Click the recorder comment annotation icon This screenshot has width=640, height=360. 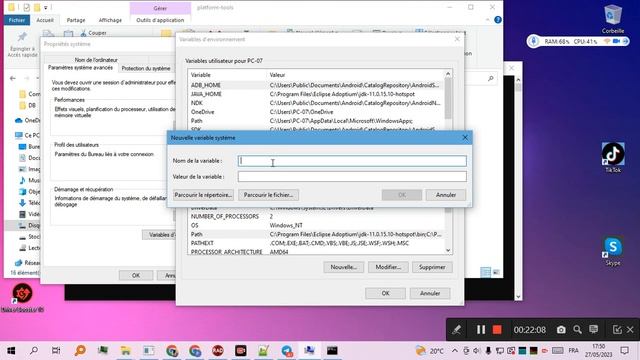tap(593, 329)
